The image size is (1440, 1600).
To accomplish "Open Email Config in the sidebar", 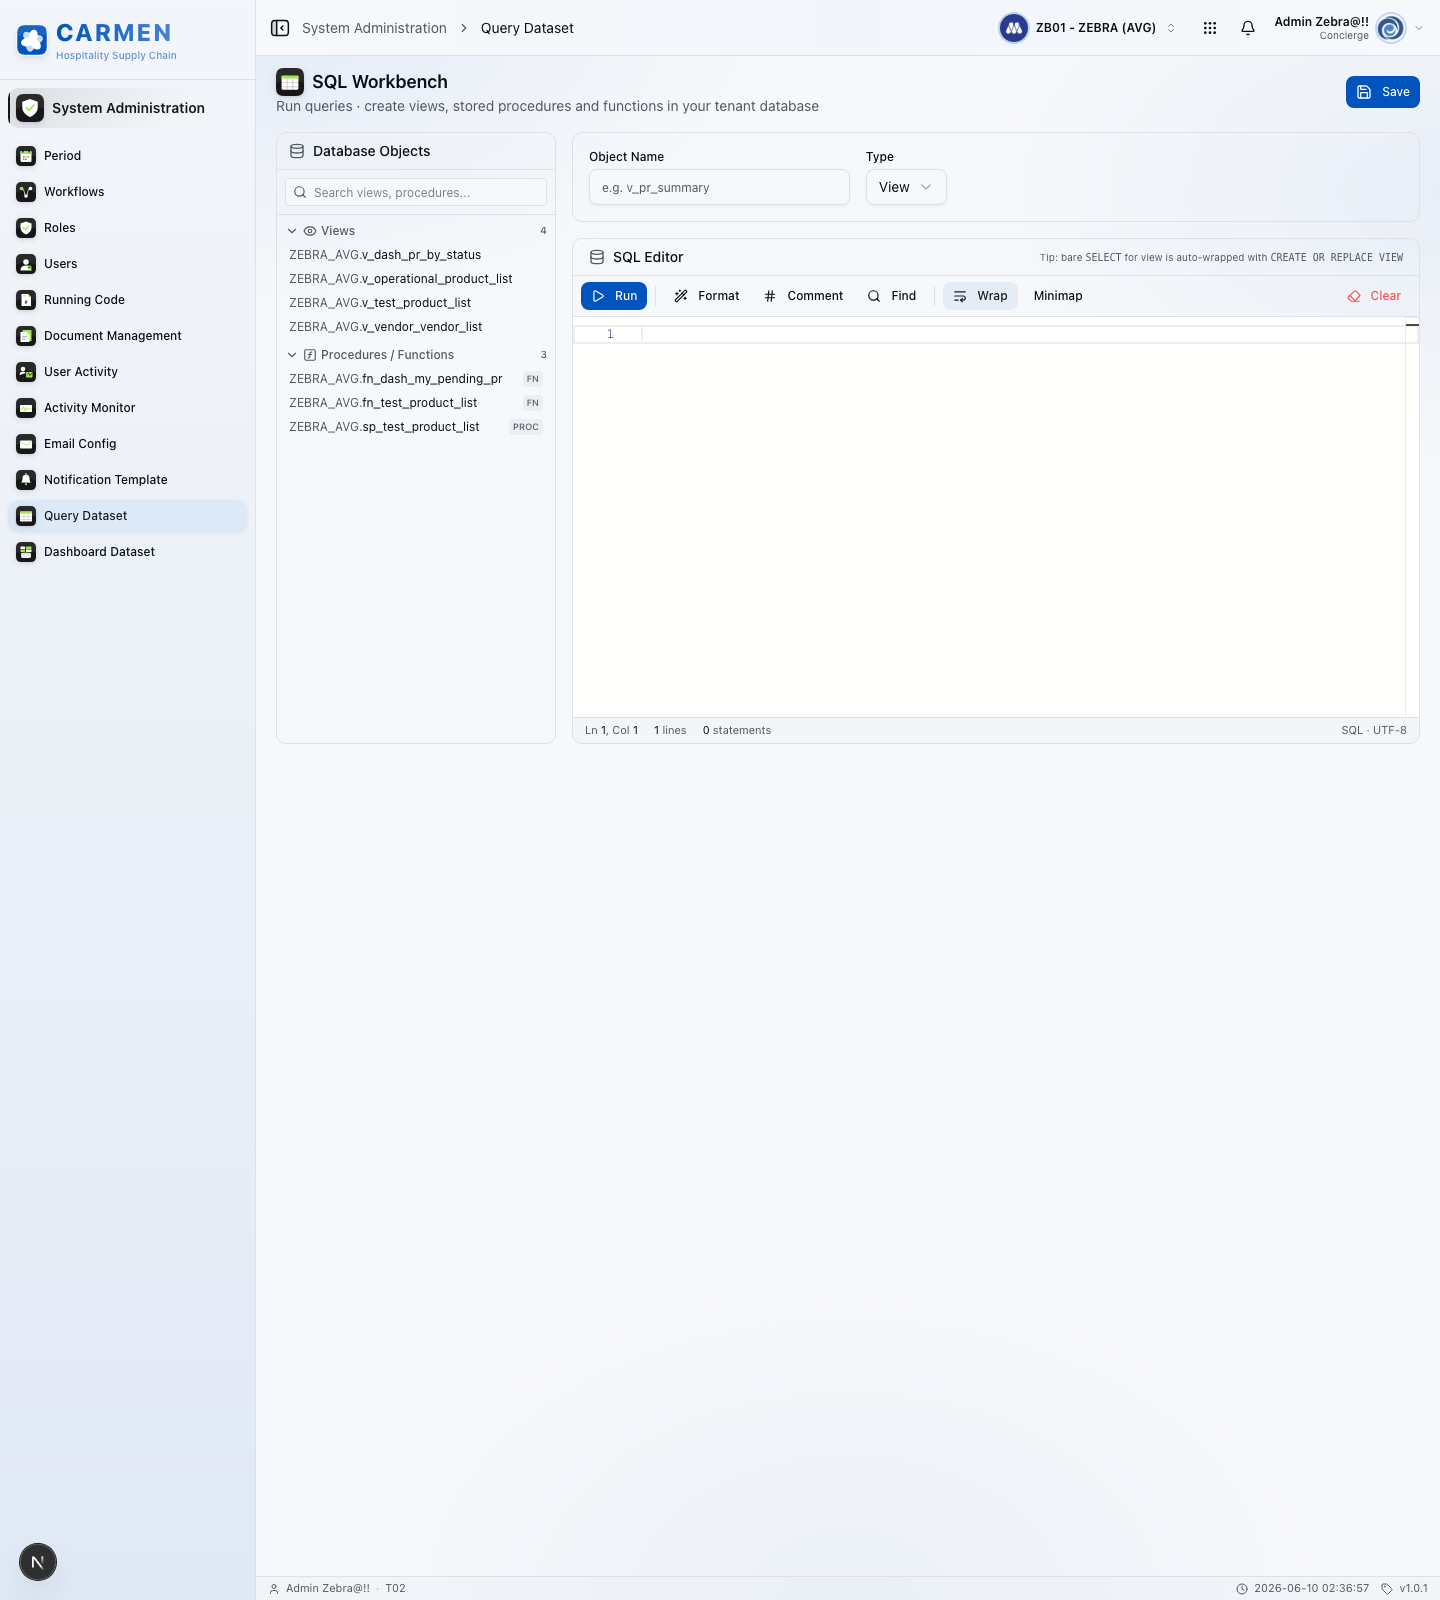I will [128, 444].
